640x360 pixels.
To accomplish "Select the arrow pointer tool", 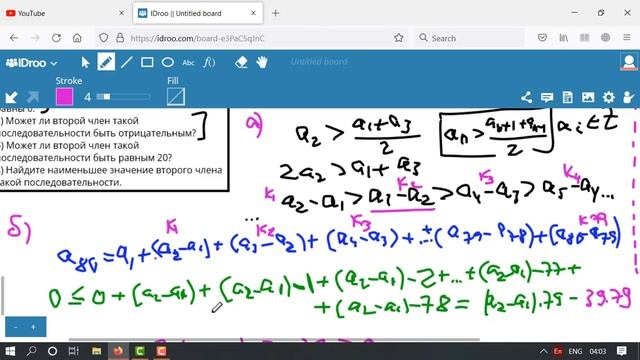I will (x=85, y=62).
